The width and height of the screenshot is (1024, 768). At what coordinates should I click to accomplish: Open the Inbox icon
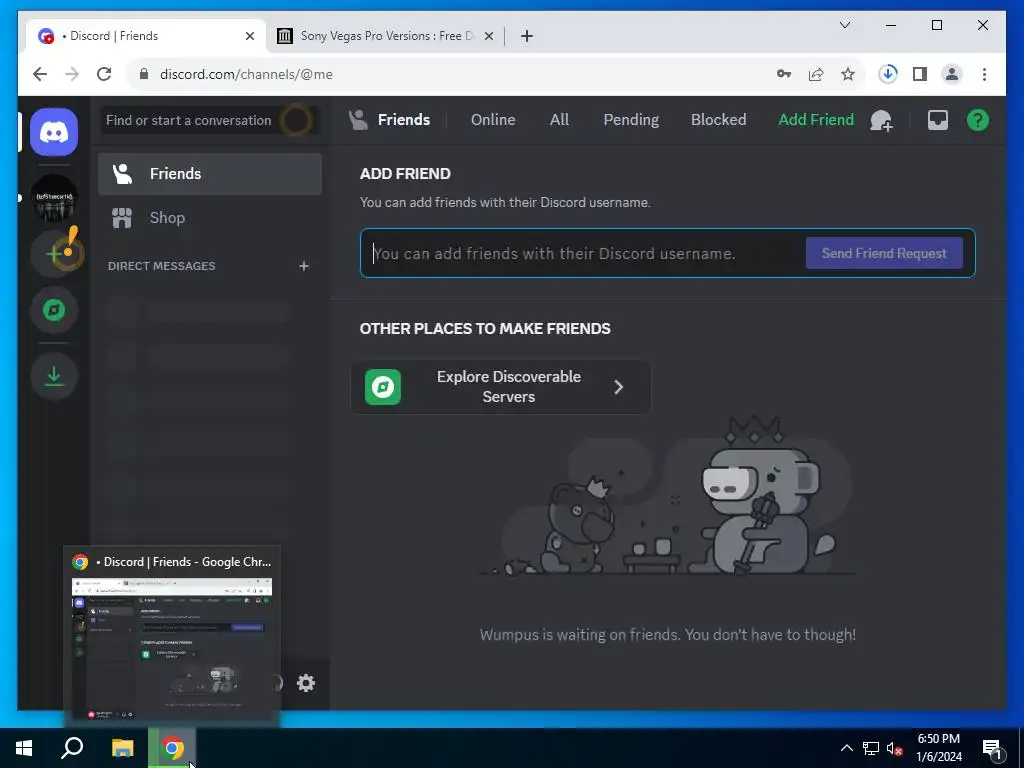(x=938, y=120)
